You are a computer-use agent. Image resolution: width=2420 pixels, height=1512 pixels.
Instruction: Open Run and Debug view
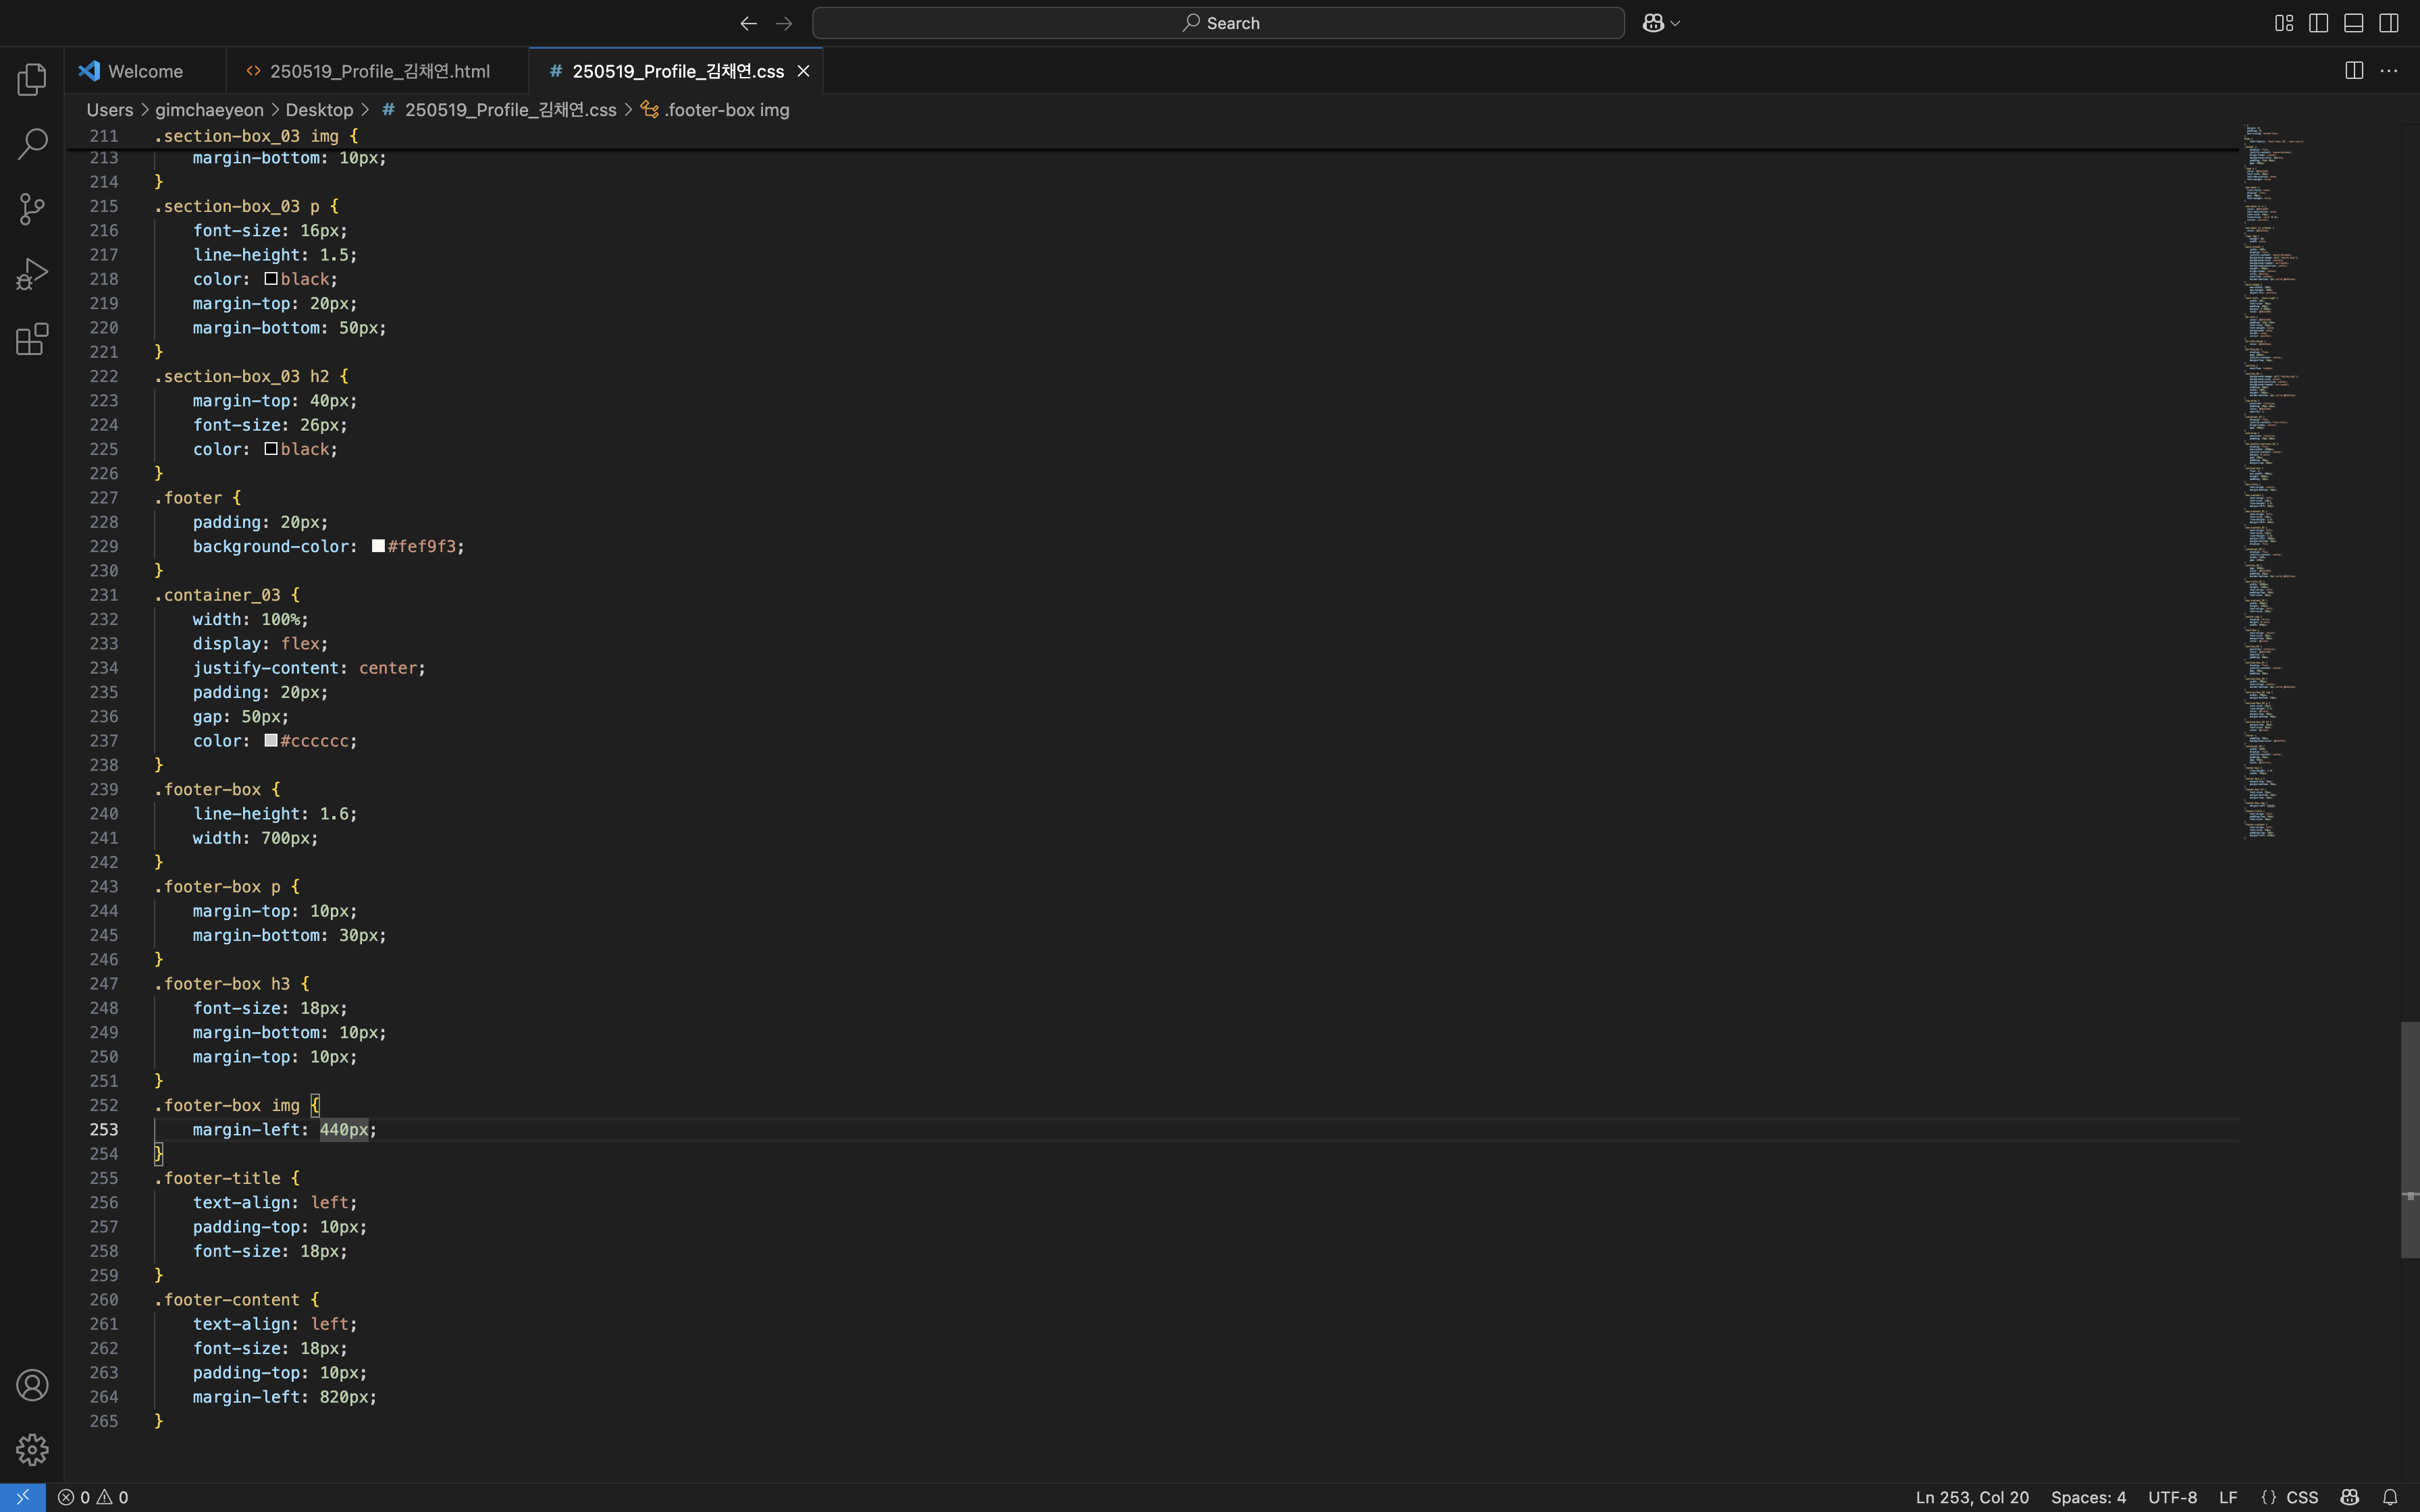(x=32, y=274)
